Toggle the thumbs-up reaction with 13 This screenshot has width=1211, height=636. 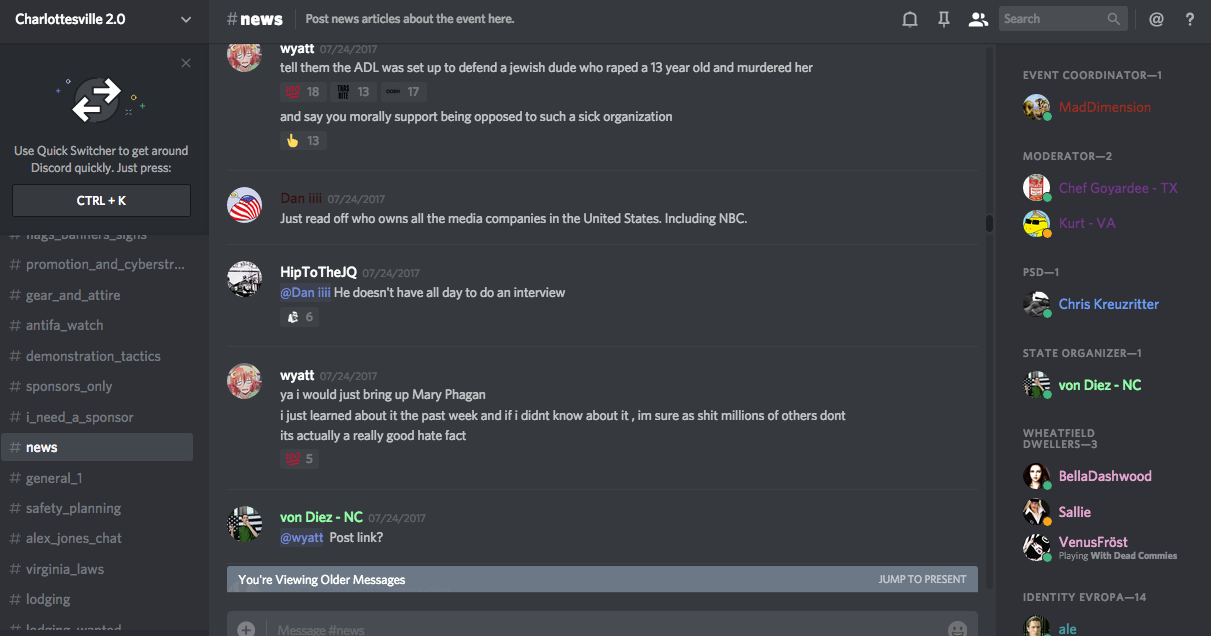(303, 141)
